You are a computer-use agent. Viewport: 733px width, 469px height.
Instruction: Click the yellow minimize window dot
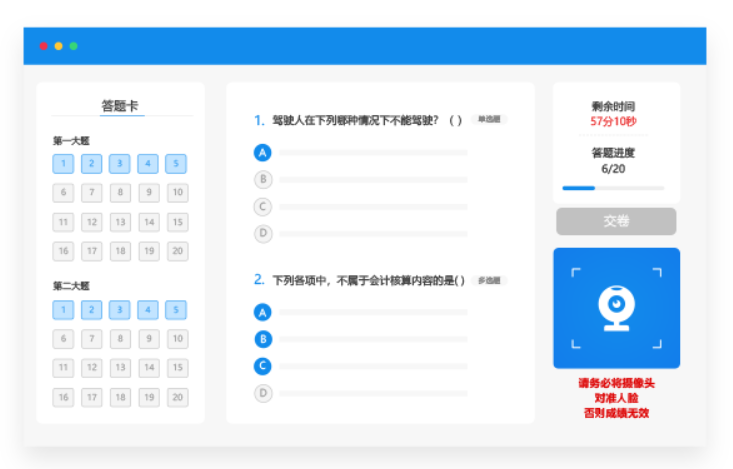pyautogui.click(x=58, y=46)
